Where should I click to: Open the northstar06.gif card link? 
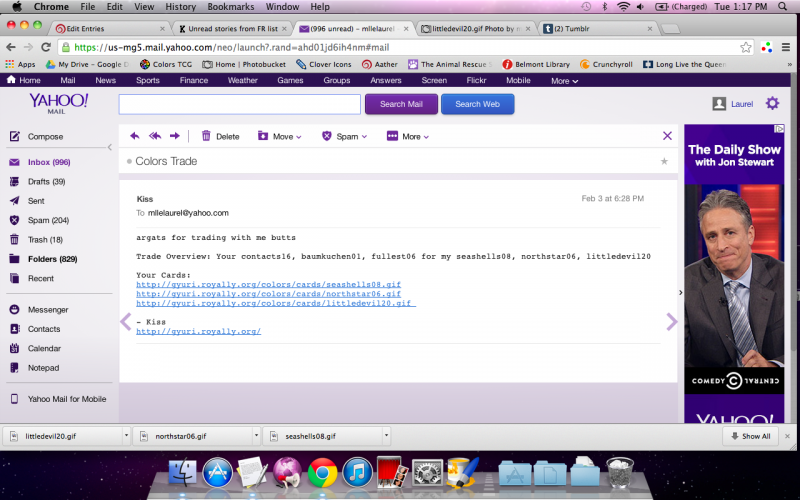pyautogui.click(x=268, y=293)
